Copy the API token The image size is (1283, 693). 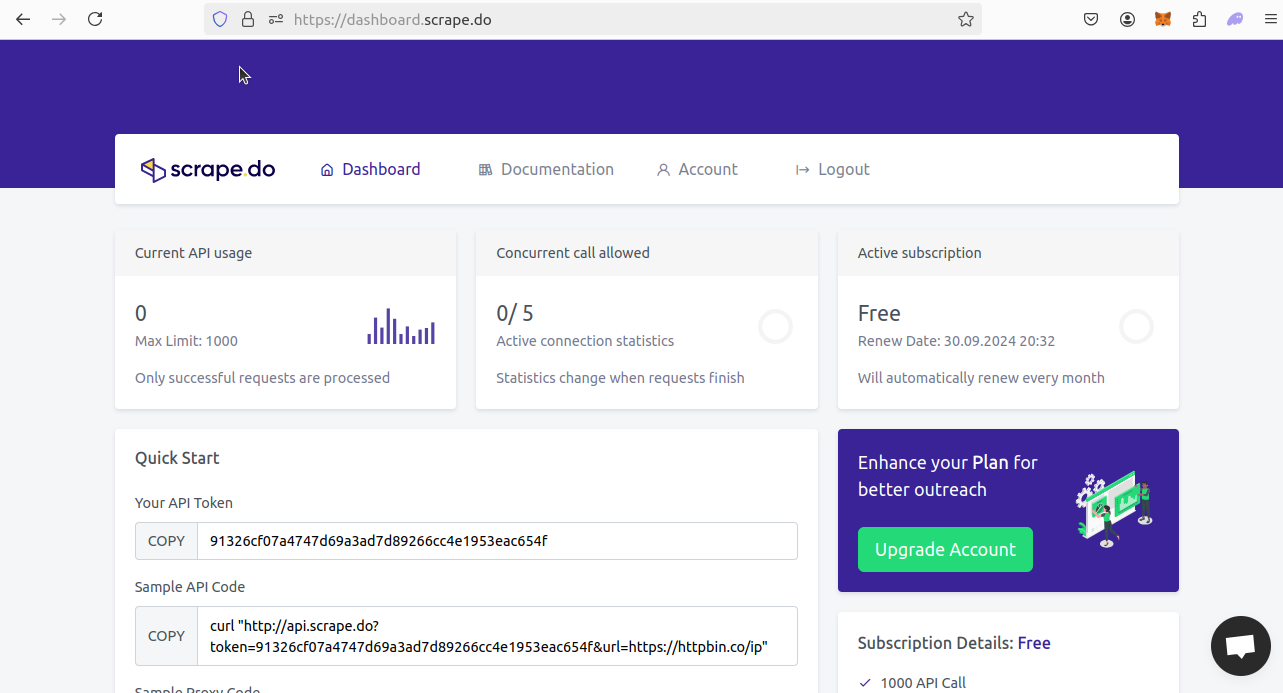[x=166, y=541]
